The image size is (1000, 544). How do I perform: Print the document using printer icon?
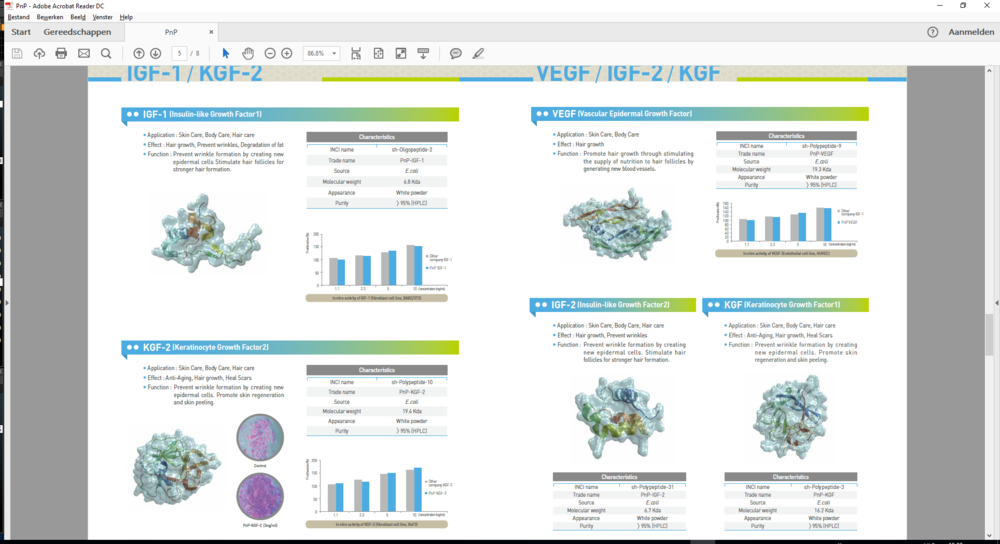coord(61,54)
